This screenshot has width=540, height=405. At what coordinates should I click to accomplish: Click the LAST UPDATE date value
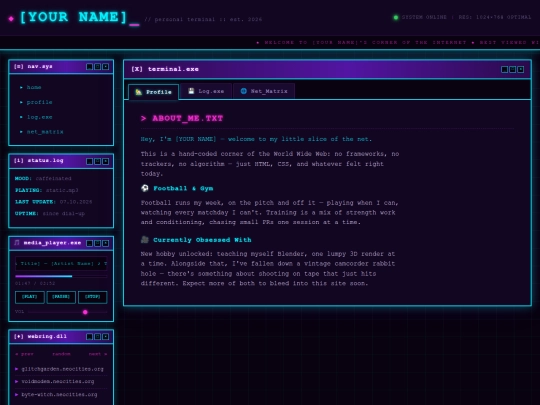coord(76,202)
